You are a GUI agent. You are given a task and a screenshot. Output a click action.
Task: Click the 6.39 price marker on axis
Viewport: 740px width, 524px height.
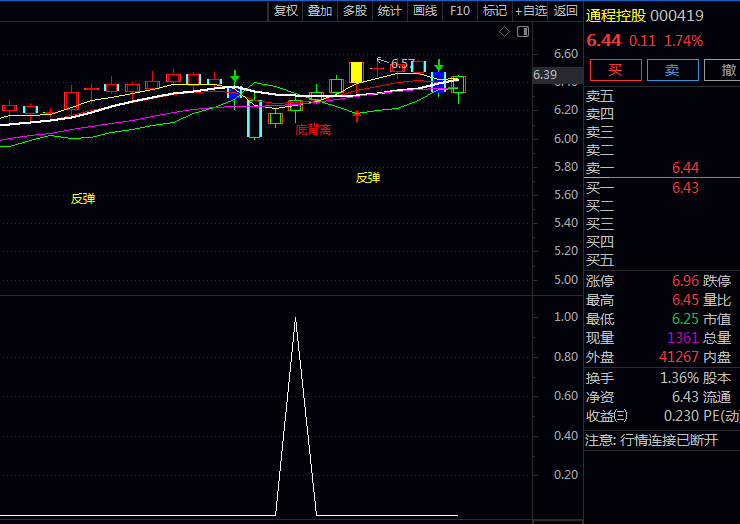coord(545,75)
